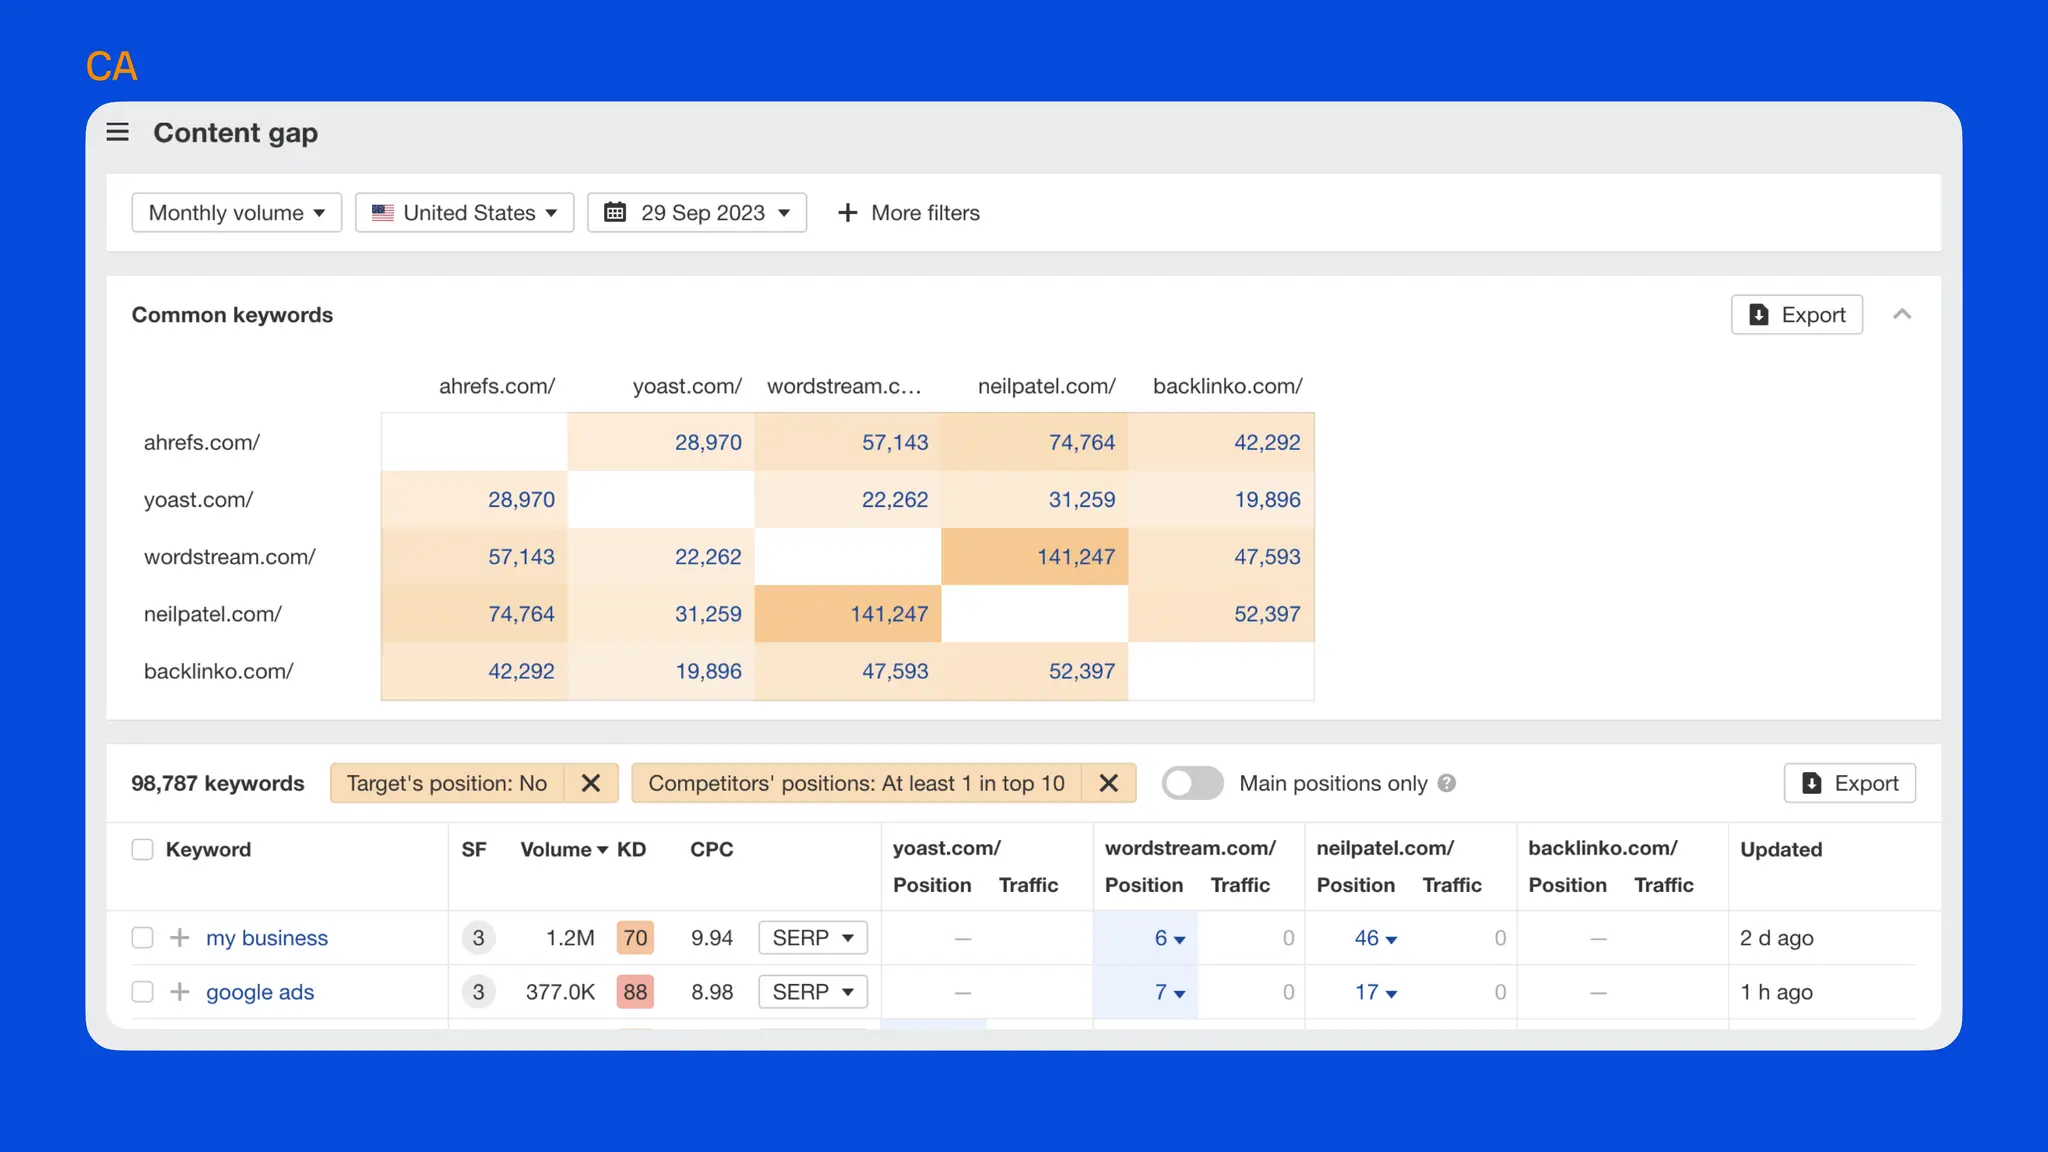Open neilpatel position 17 for 'google ads'
Image resolution: width=2048 pixels, height=1152 pixels.
pos(1375,992)
